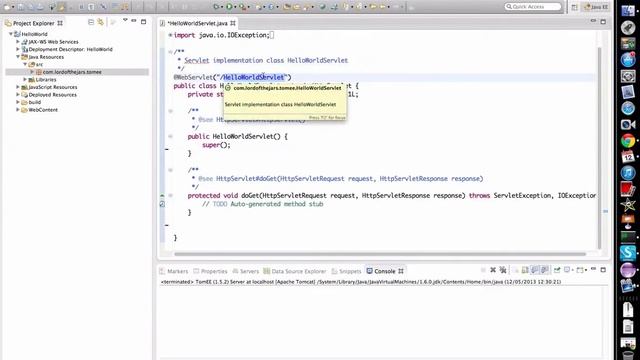Viewport: 640px width, 360px height.
Task: Open the Servers tab
Action: pos(245,271)
